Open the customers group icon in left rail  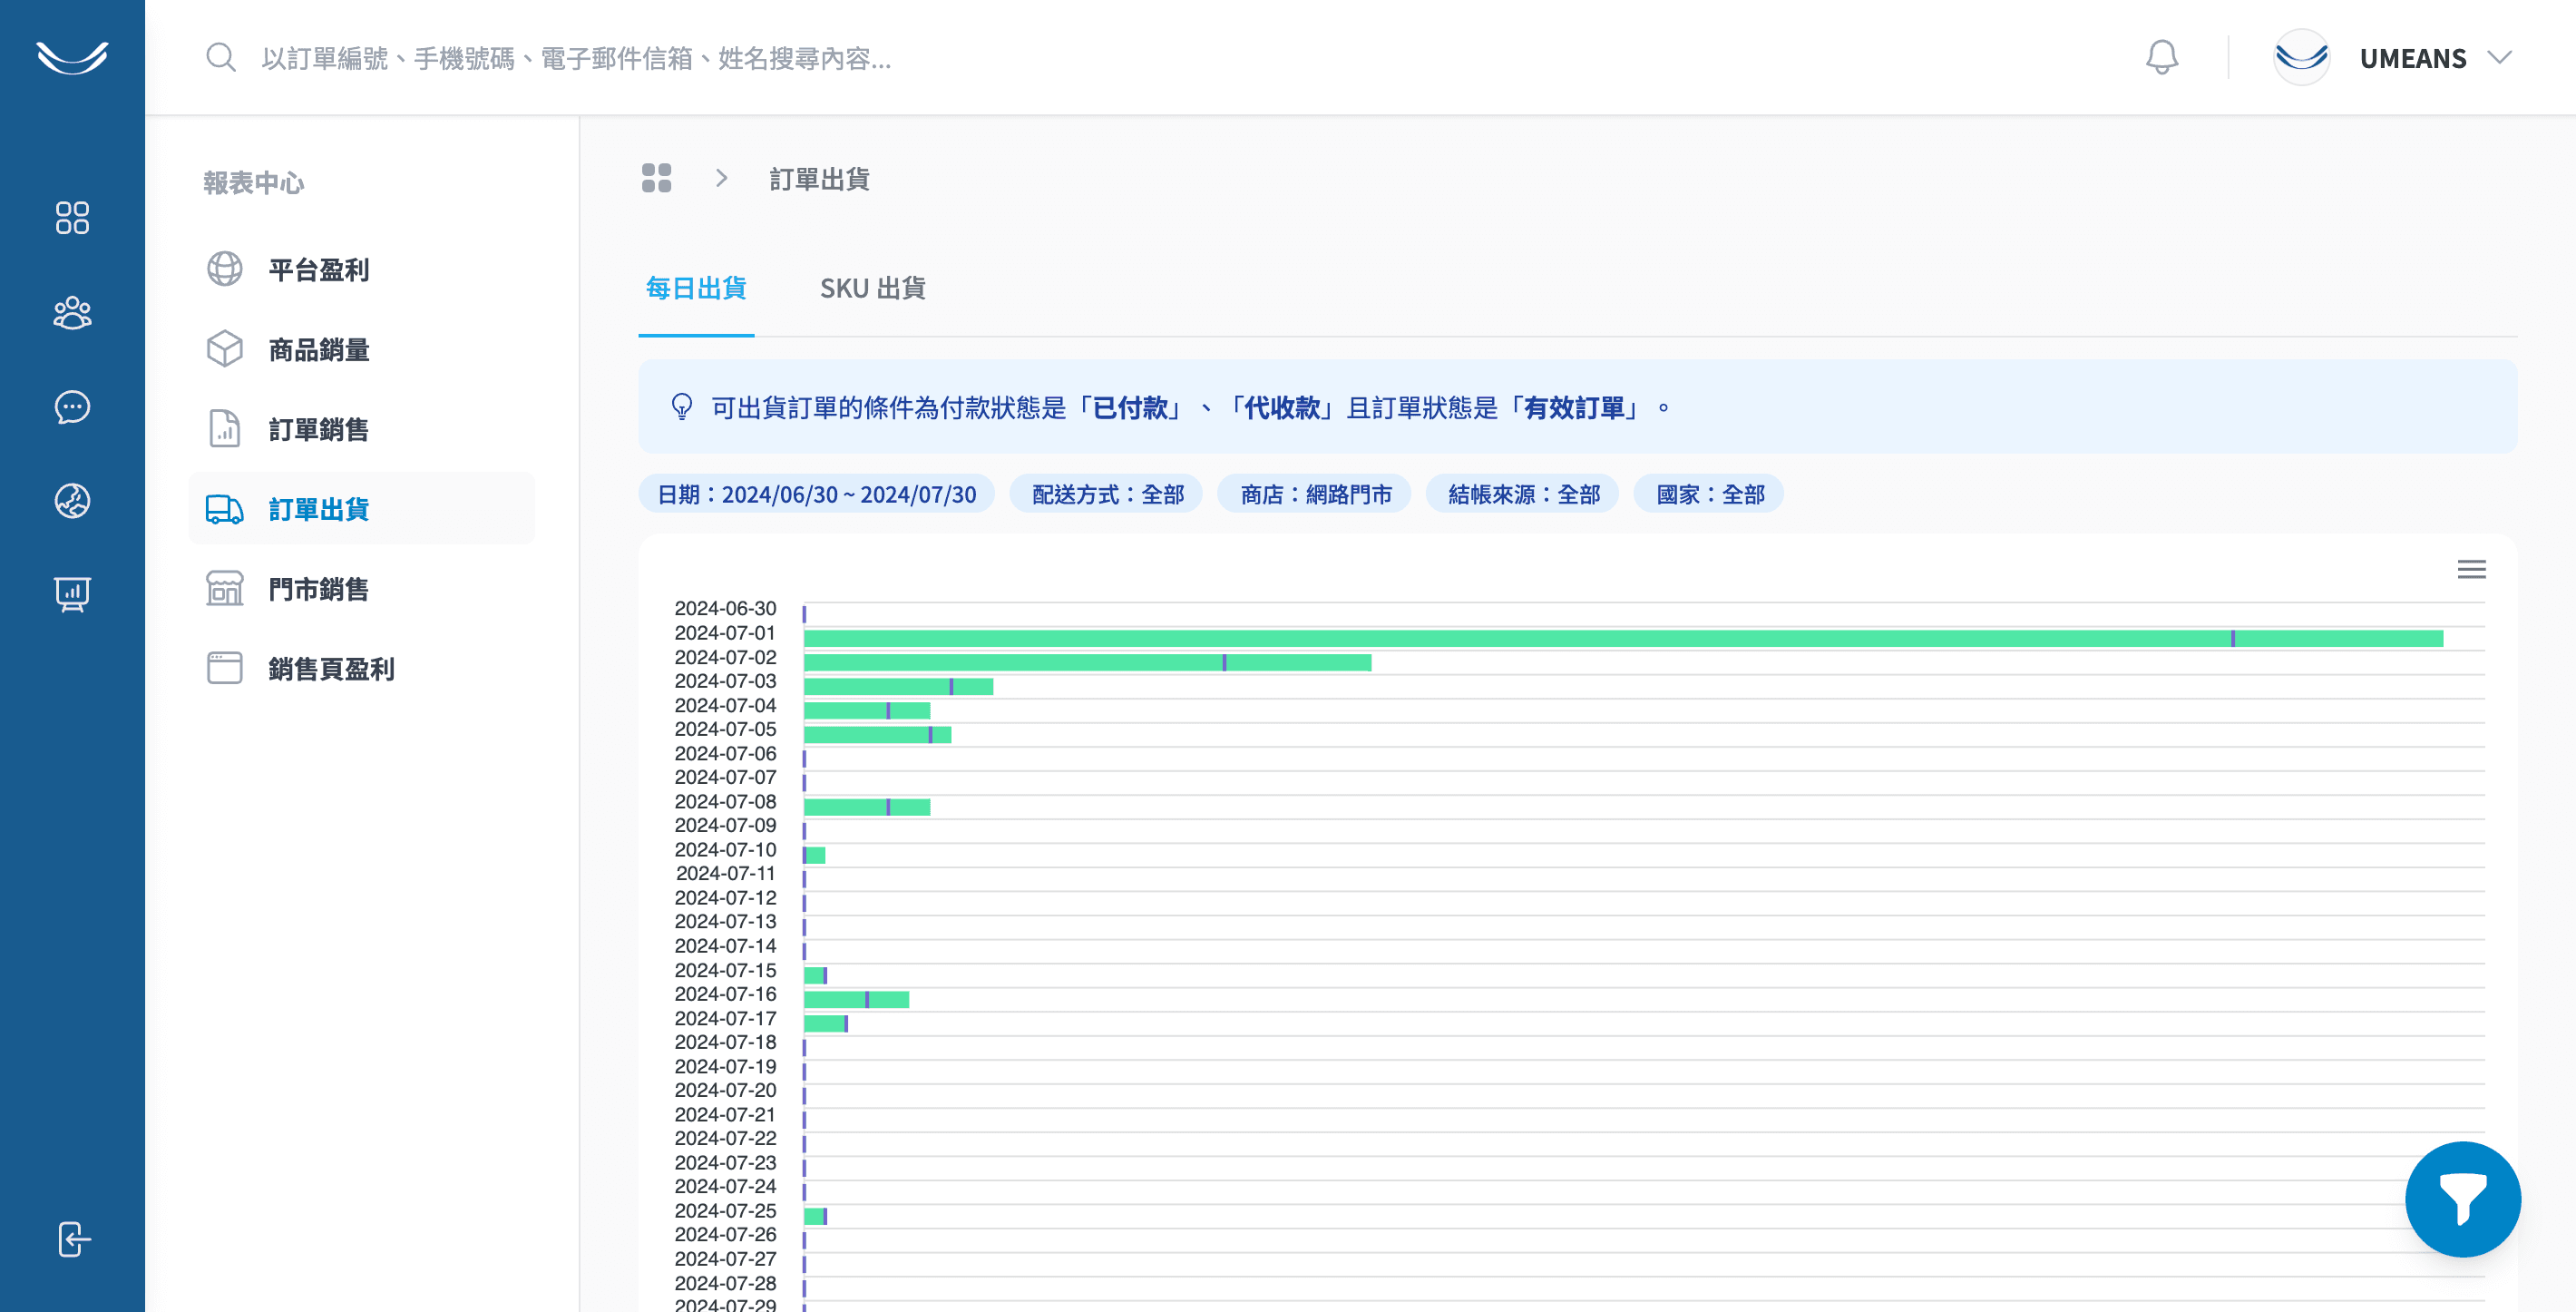point(72,313)
